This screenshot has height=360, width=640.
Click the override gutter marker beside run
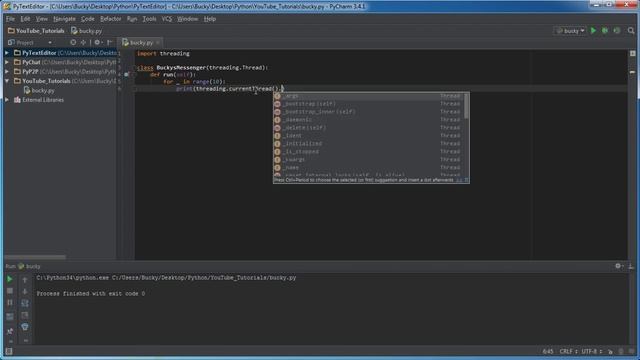tap(127, 74)
